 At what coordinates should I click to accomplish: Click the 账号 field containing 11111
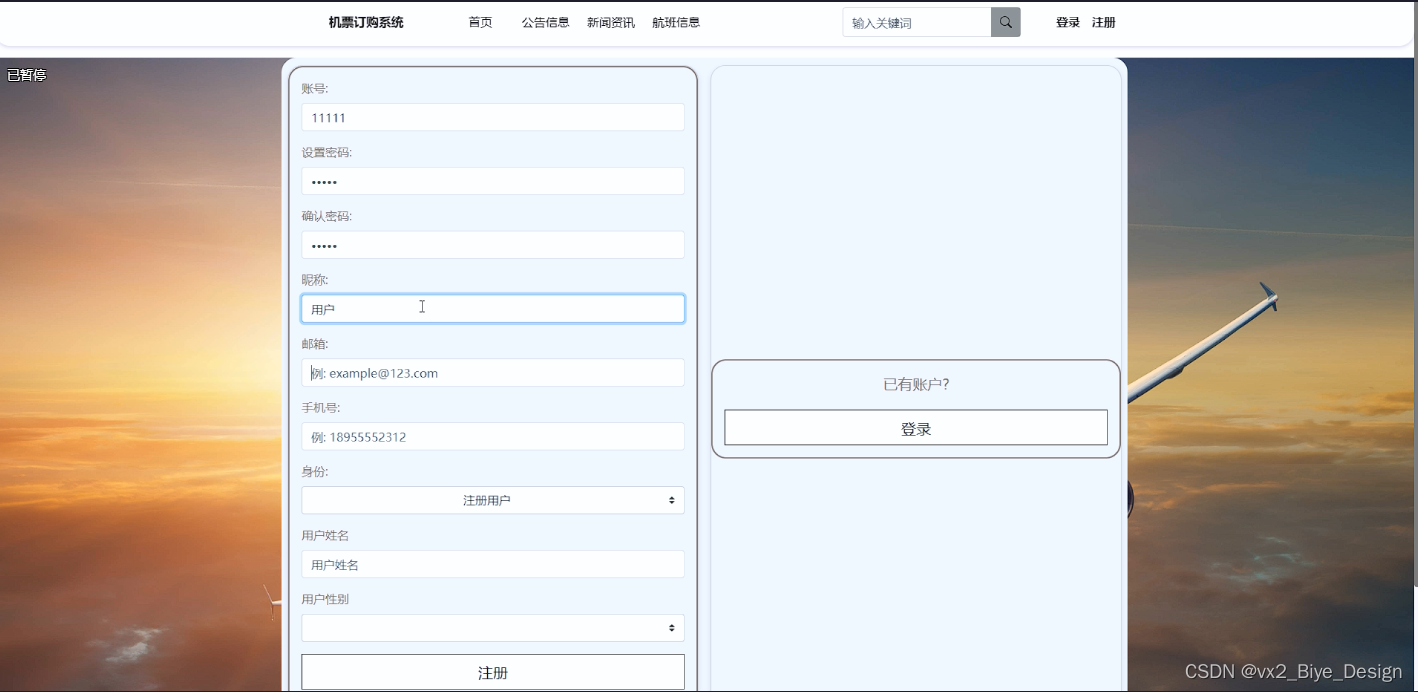(x=493, y=117)
